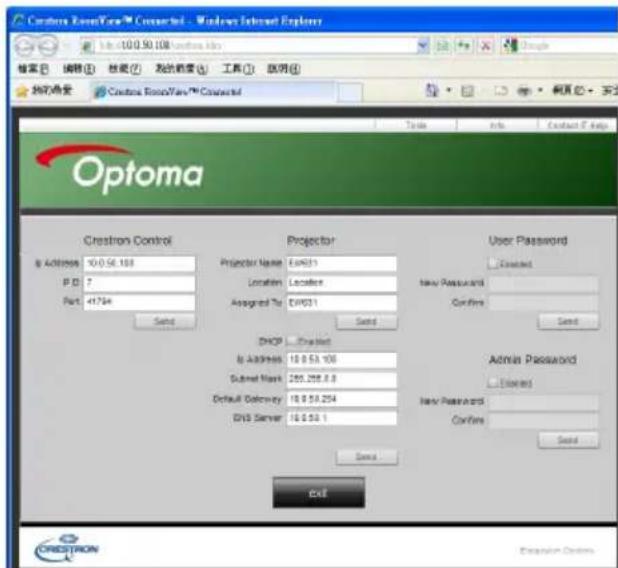This screenshot has height=568, width=618.
Task: Click the browser Forward arrow button
Action: 49,46
